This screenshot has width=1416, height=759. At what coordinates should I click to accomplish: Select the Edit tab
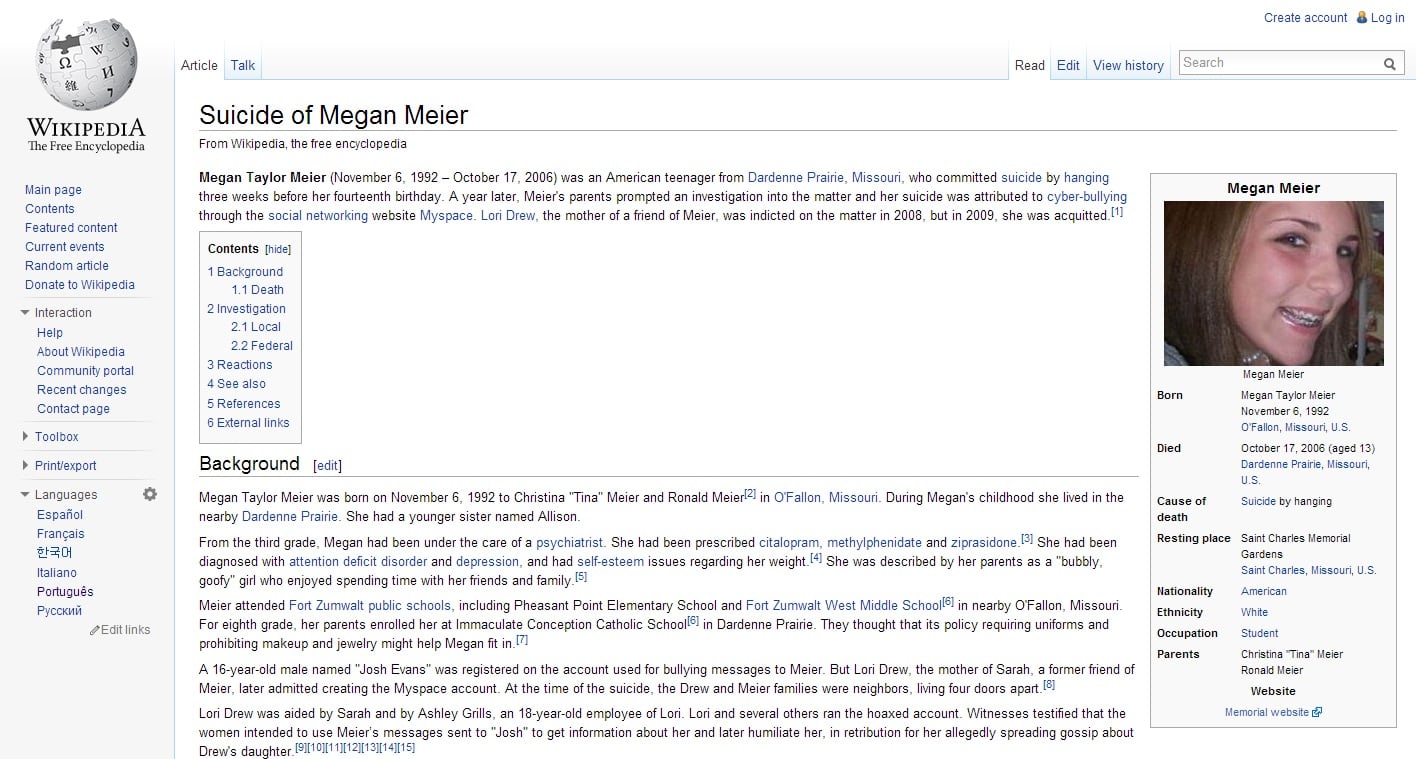(x=1068, y=66)
